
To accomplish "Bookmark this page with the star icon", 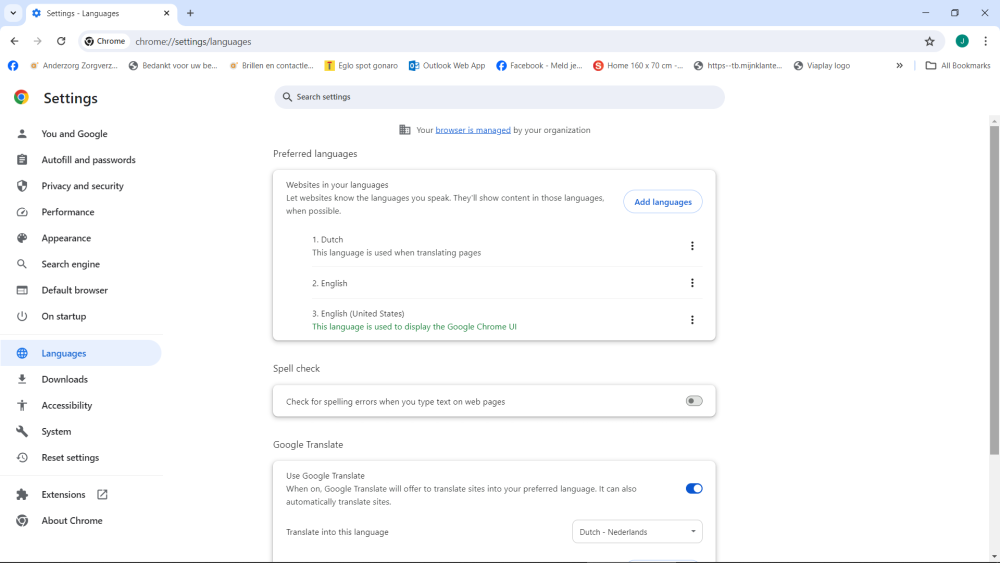I will point(930,41).
